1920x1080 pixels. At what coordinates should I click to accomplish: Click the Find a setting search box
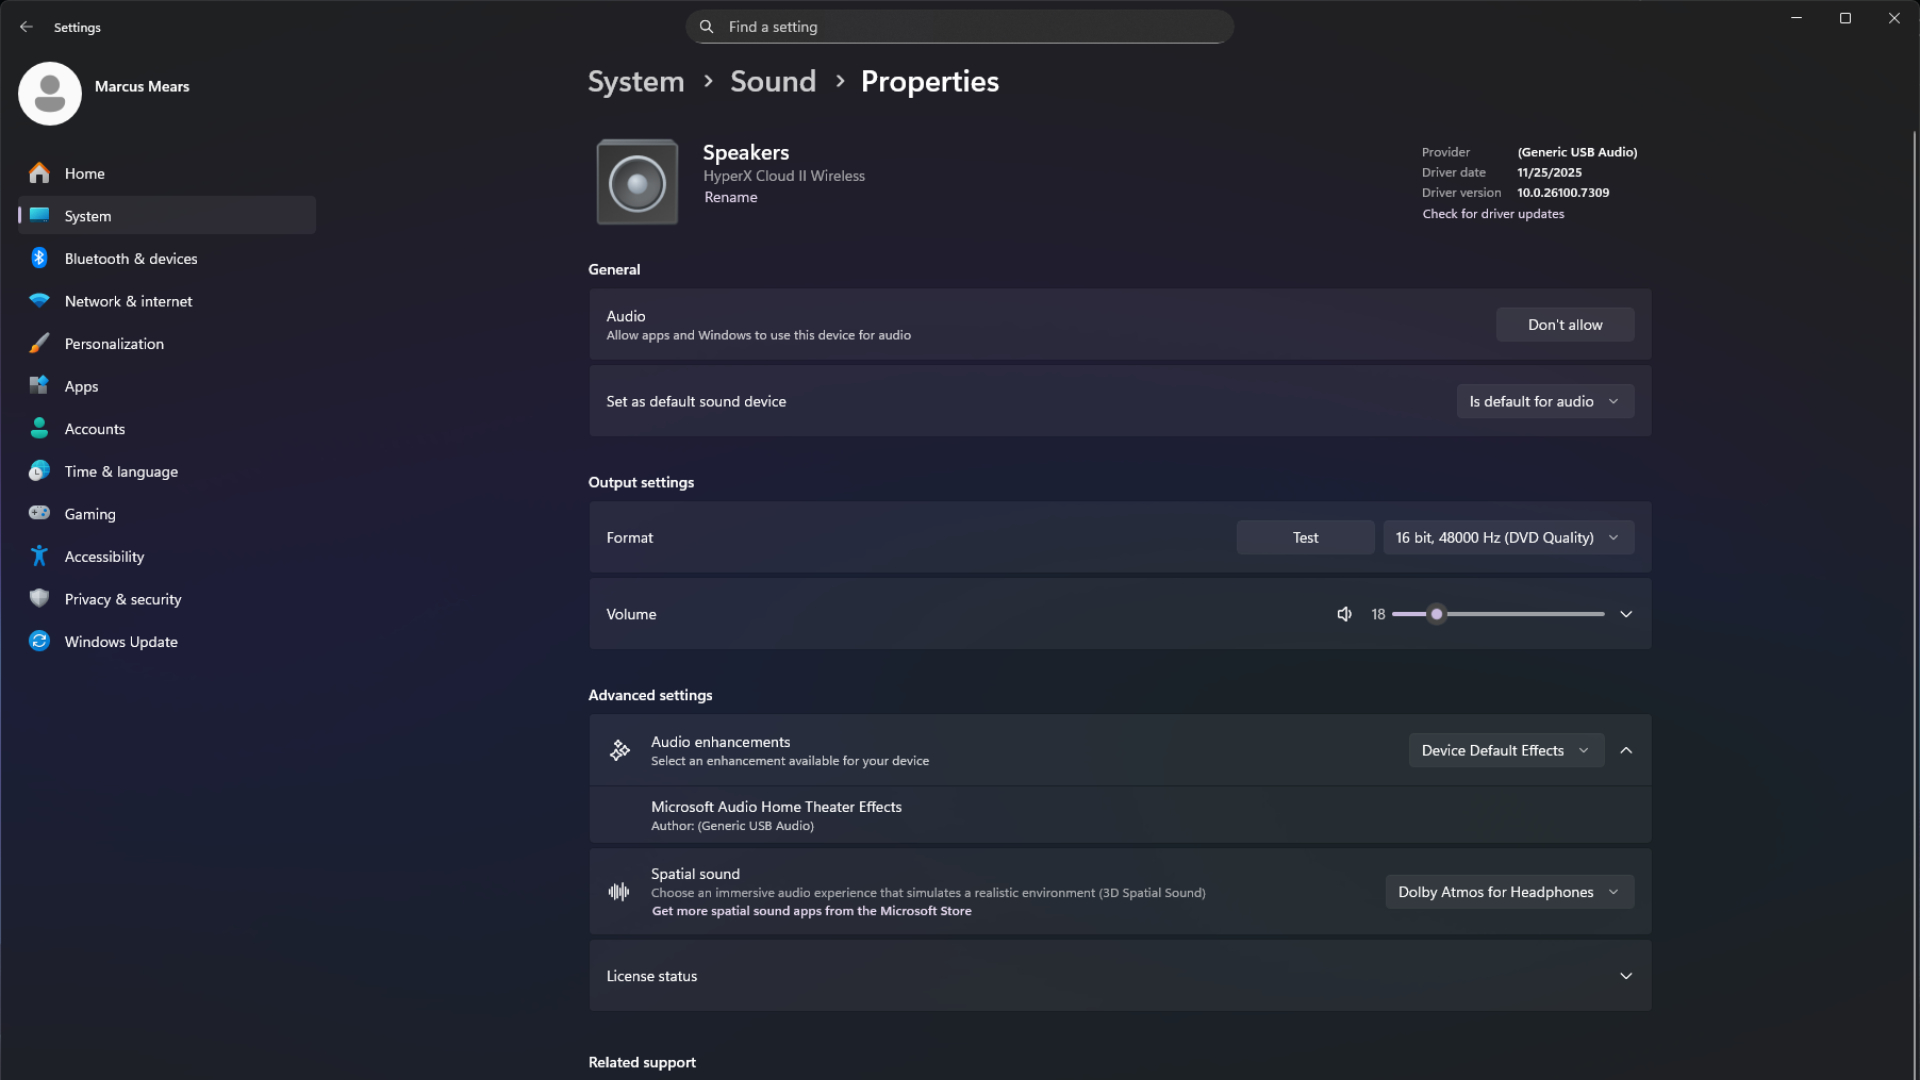coord(959,27)
